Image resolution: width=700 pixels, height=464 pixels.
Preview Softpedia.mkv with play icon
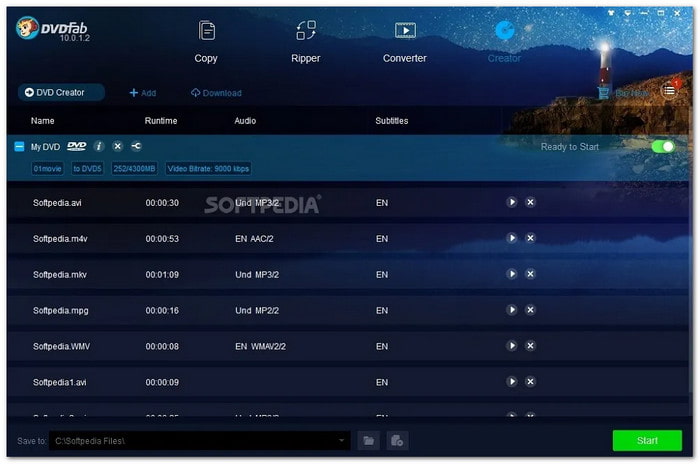(x=512, y=274)
